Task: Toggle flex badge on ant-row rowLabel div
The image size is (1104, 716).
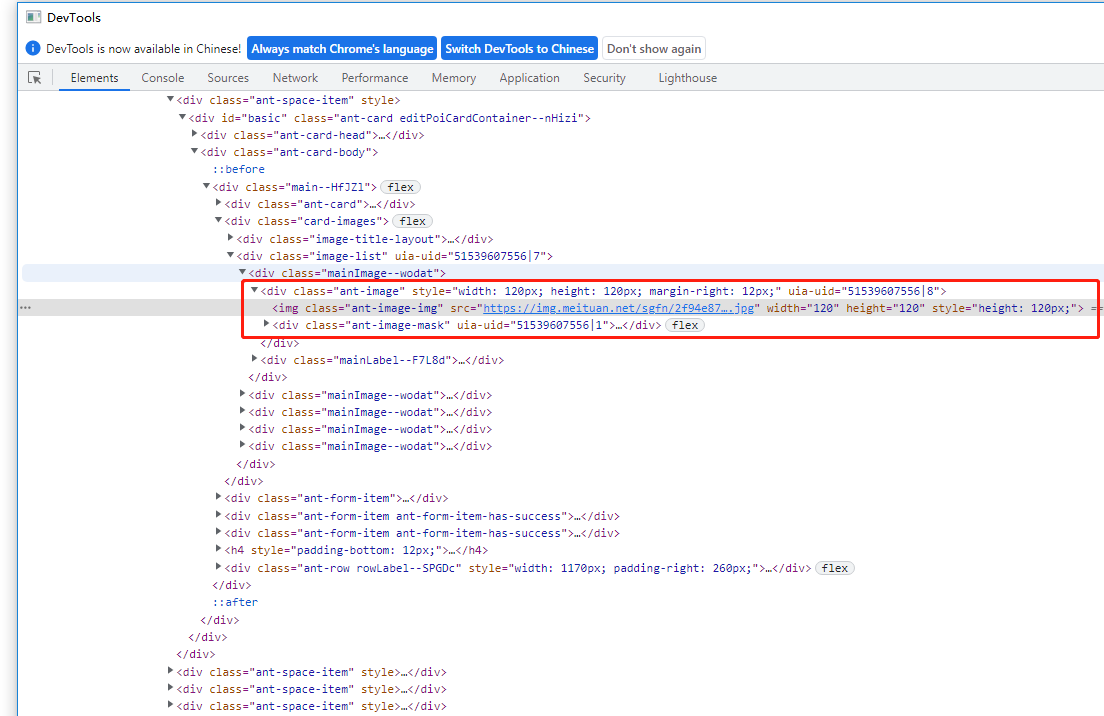Action: [834, 568]
